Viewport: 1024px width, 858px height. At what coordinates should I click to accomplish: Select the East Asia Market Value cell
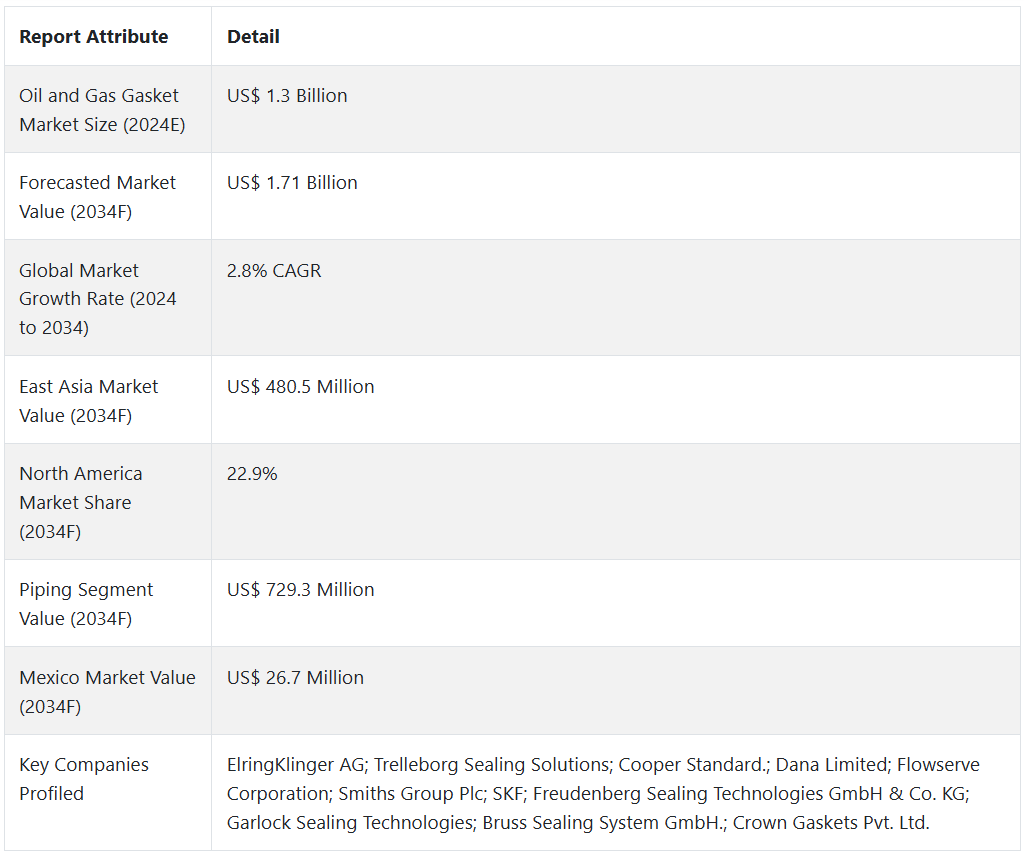tap(108, 400)
